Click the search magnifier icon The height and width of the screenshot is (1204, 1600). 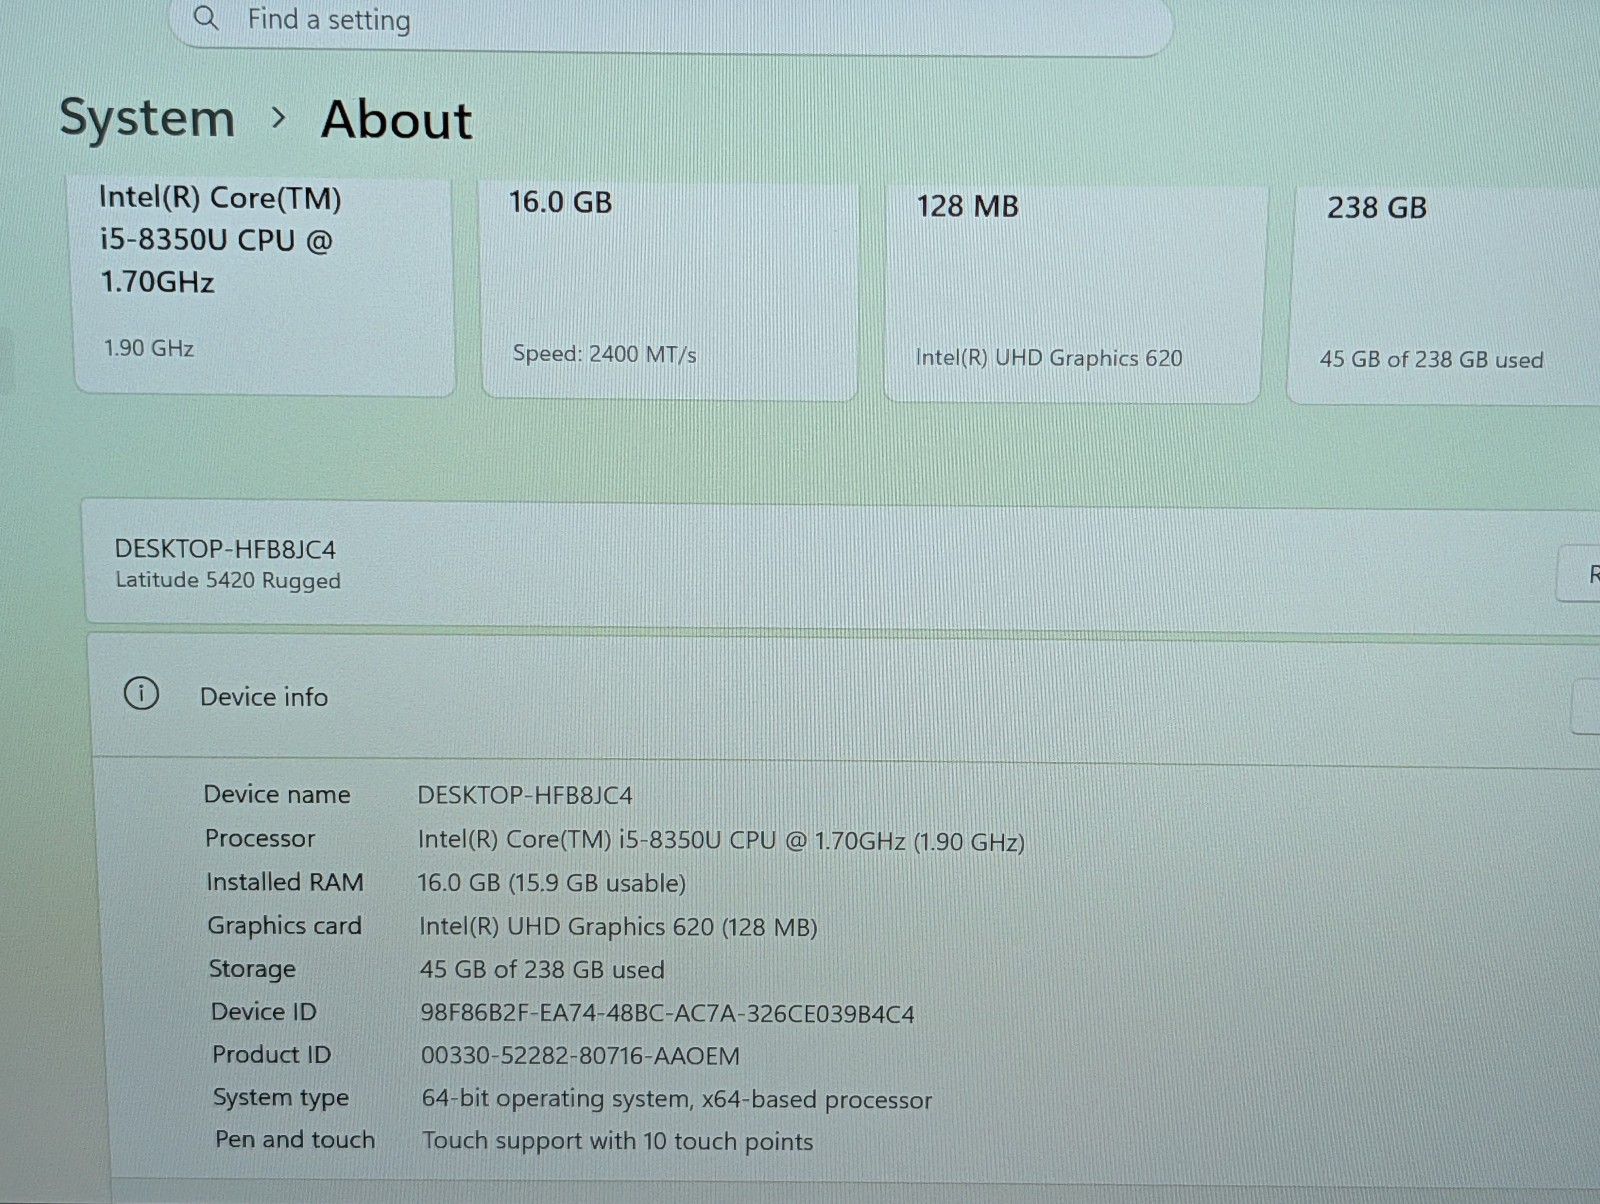pos(206,18)
